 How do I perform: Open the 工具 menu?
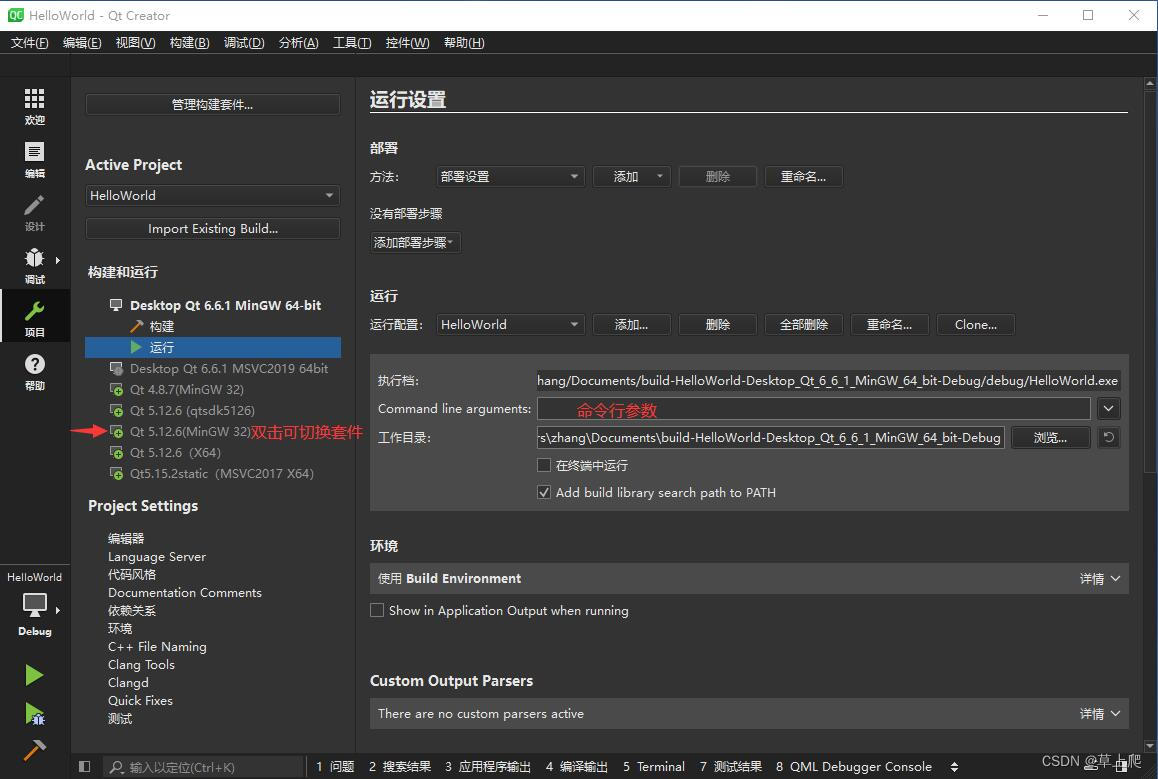[350, 42]
